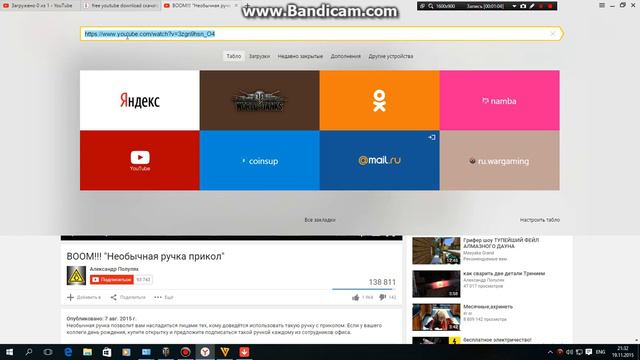Open the Yandex browser hamburger menu
Image resolution: width=640 pixels, height=360 pixels.
click(602, 5)
